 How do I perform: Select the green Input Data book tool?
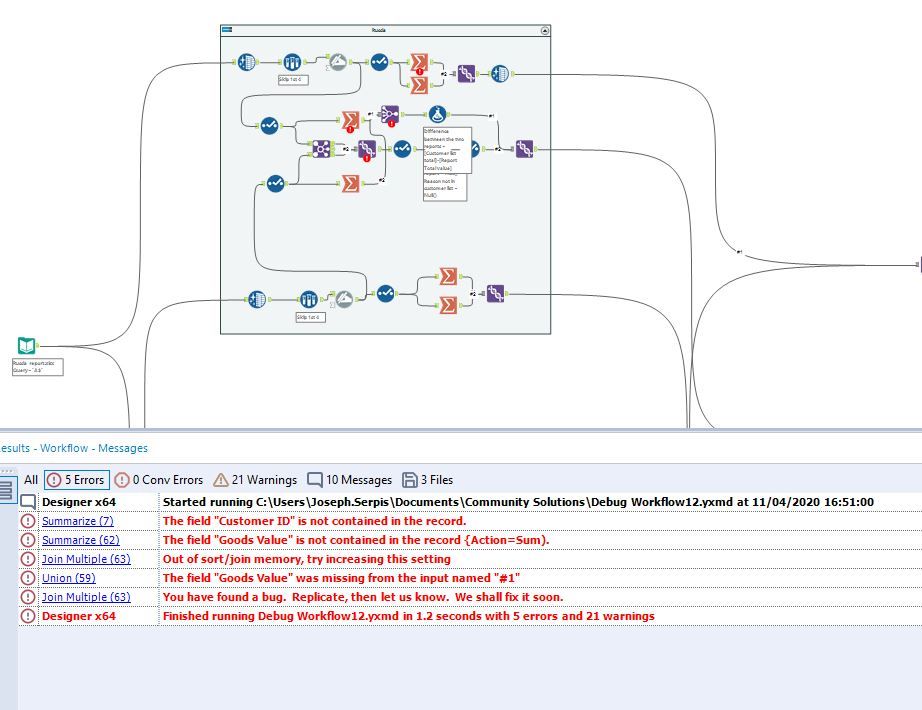(x=26, y=346)
